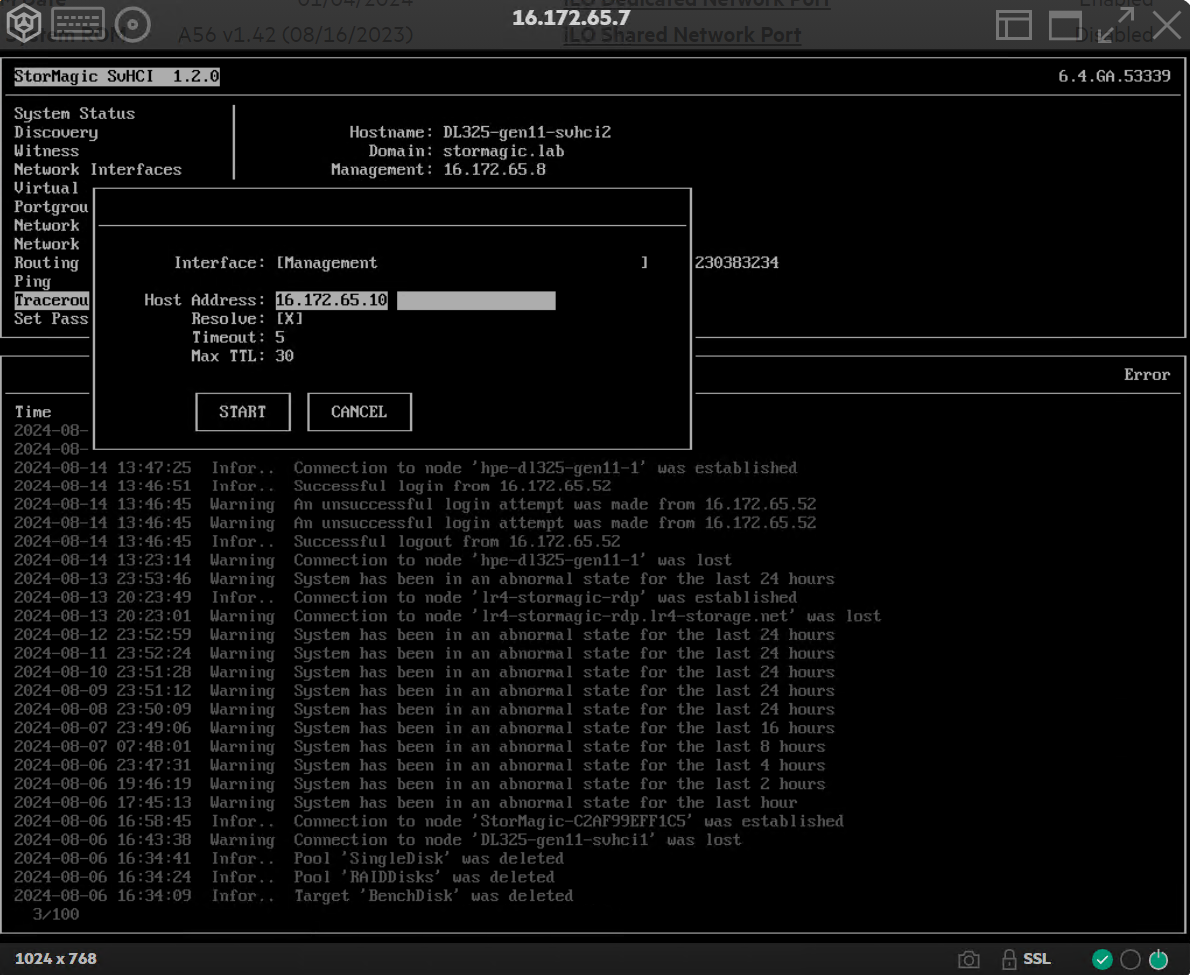Toggle the Resolve [X] checkbox
Screen dimensions: 1190x975
click(x=289, y=319)
